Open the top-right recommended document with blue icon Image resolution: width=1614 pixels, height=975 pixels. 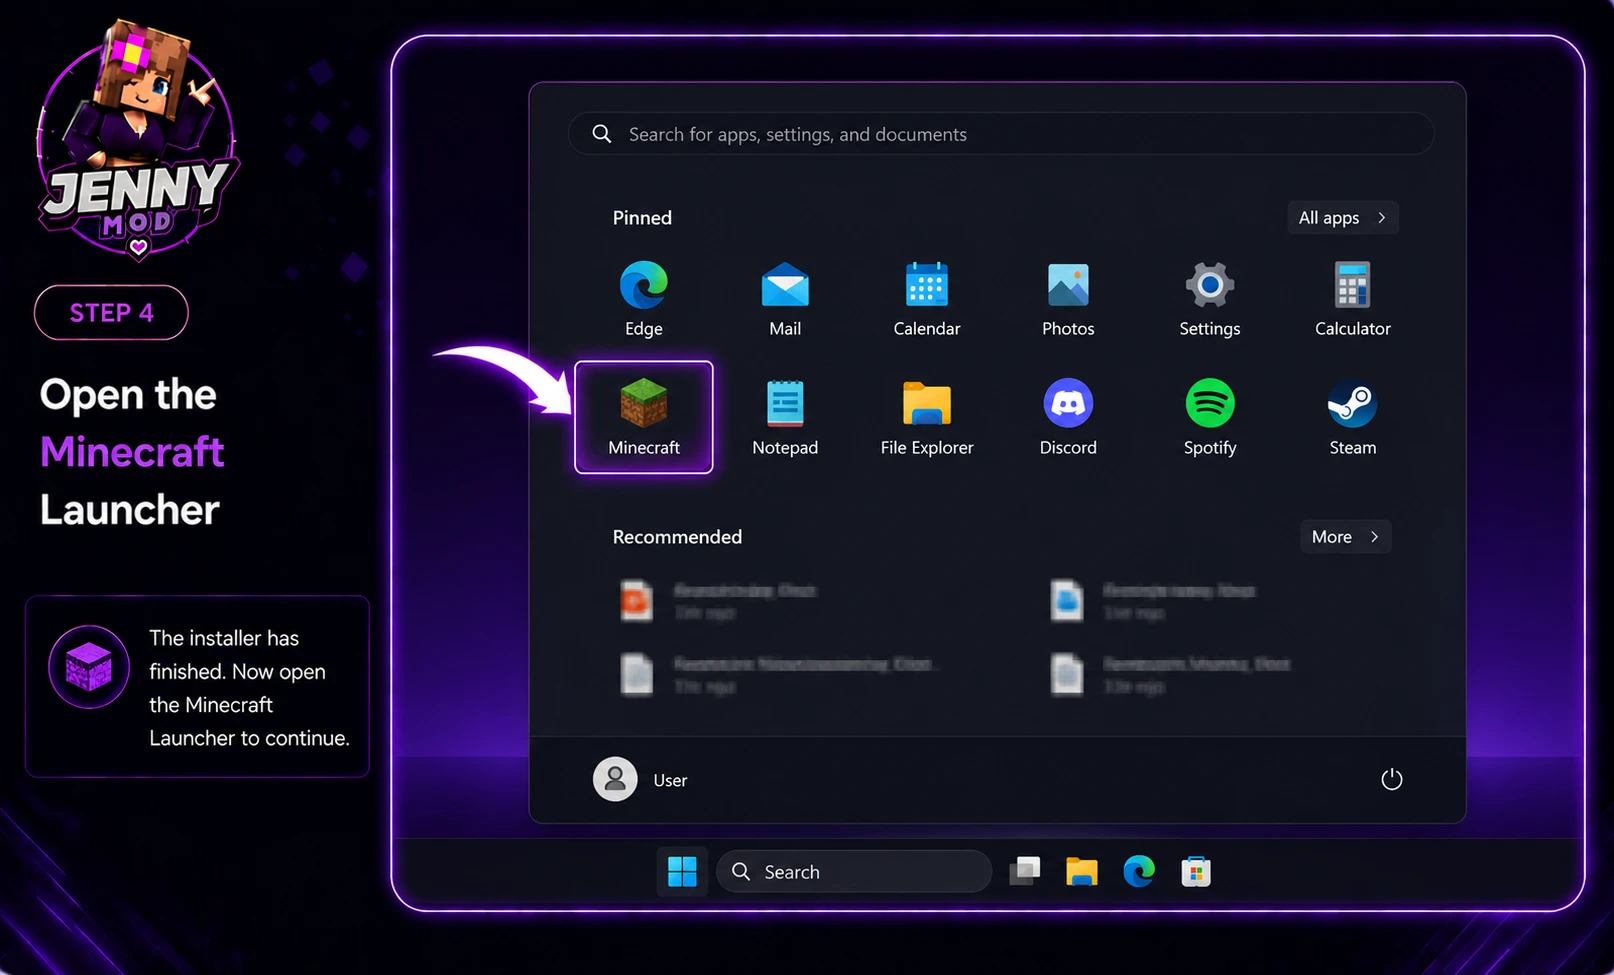click(1155, 601)
